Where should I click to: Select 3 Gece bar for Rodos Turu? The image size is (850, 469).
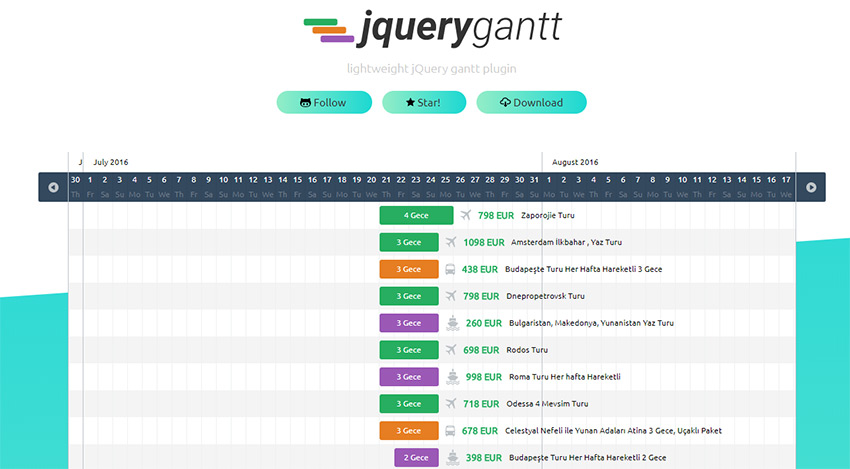tap(409, 350)
